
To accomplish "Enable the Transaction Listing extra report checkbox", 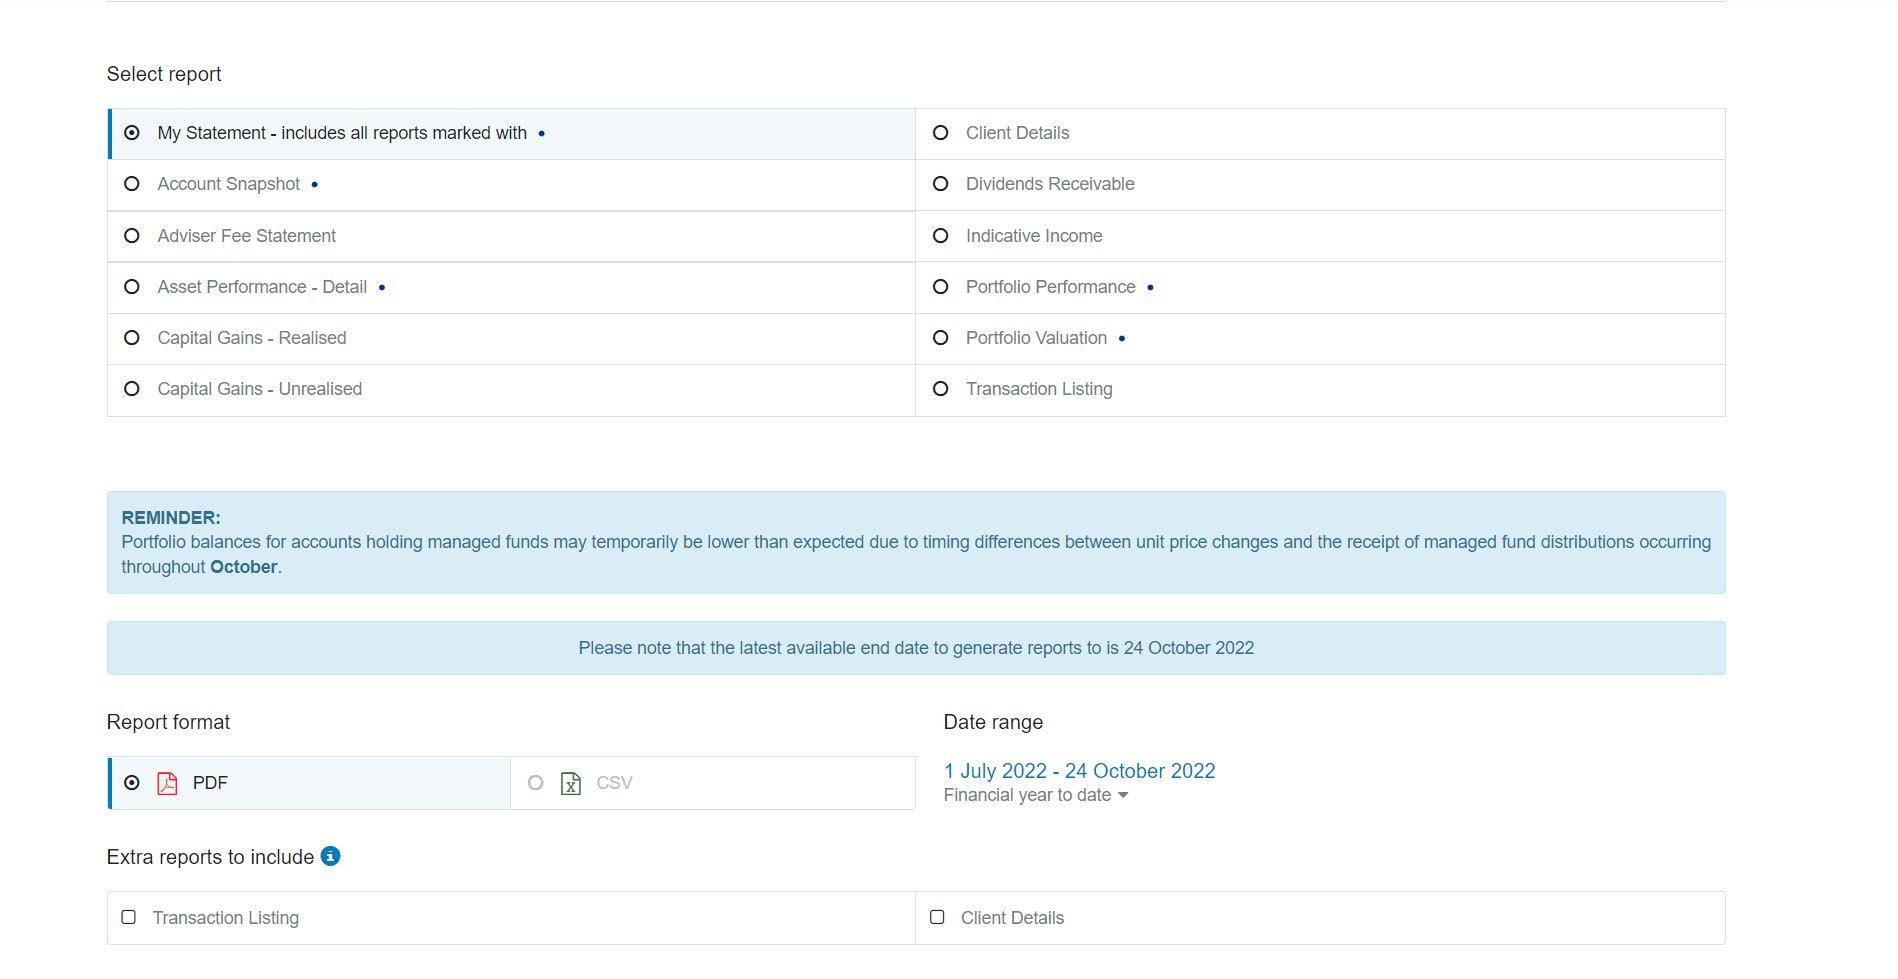I will [129, 917].
